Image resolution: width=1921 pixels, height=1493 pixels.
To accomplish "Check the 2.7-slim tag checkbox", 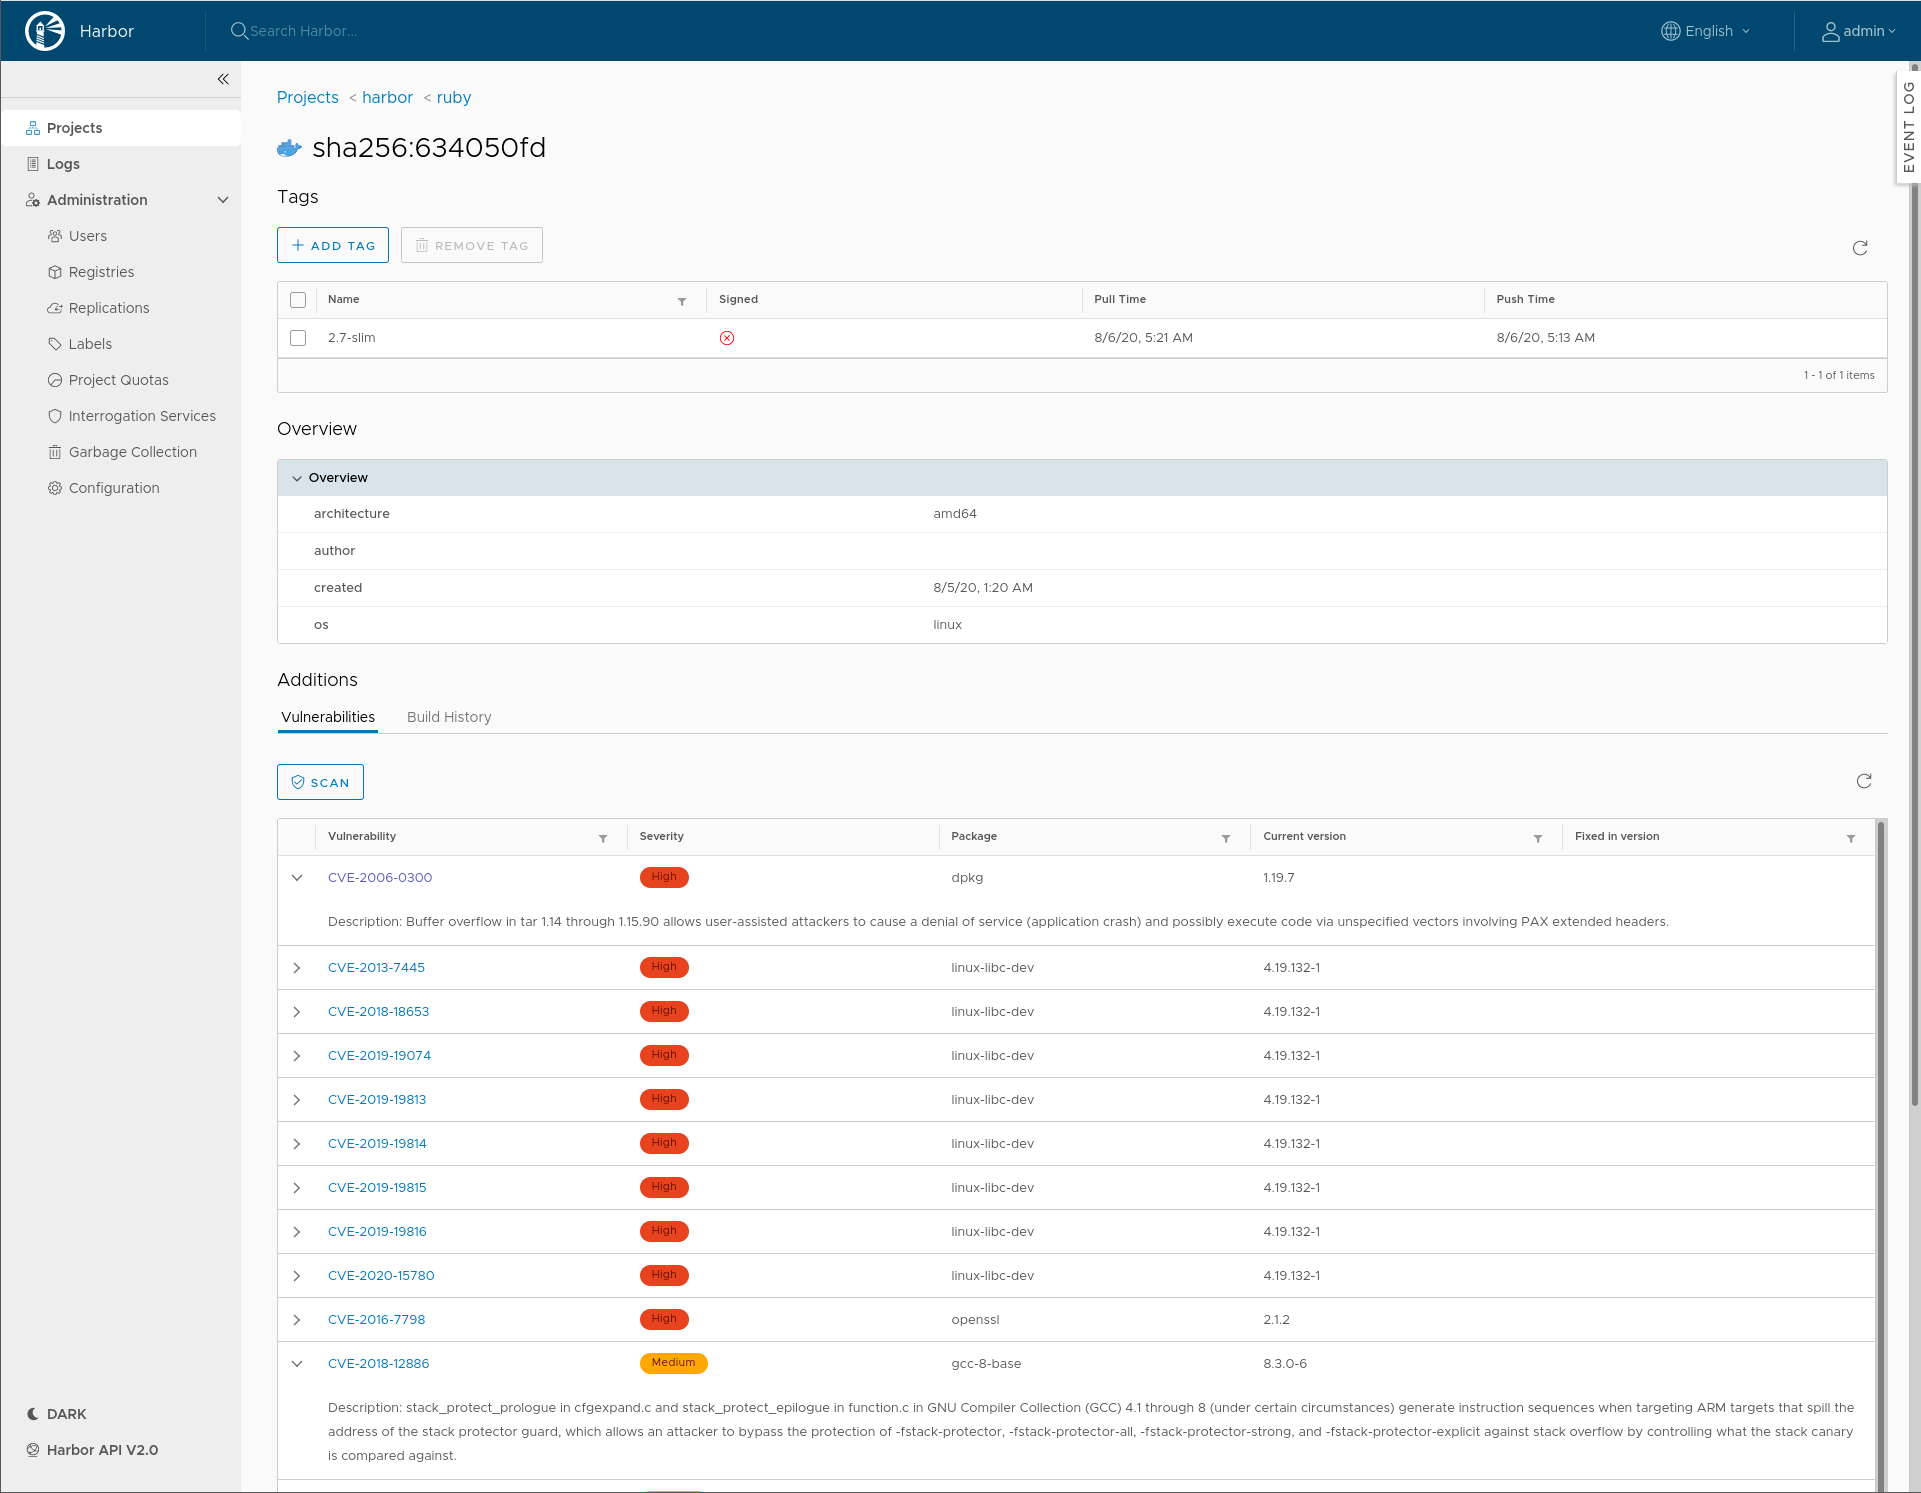I will tap(298, 338).
